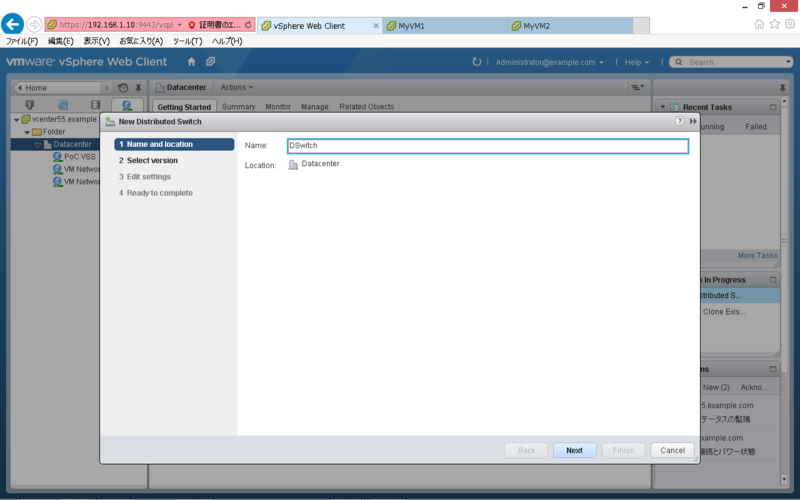Open browser tools gear icon
Viewport: 800px width, 500px height.
pos(790,24)
